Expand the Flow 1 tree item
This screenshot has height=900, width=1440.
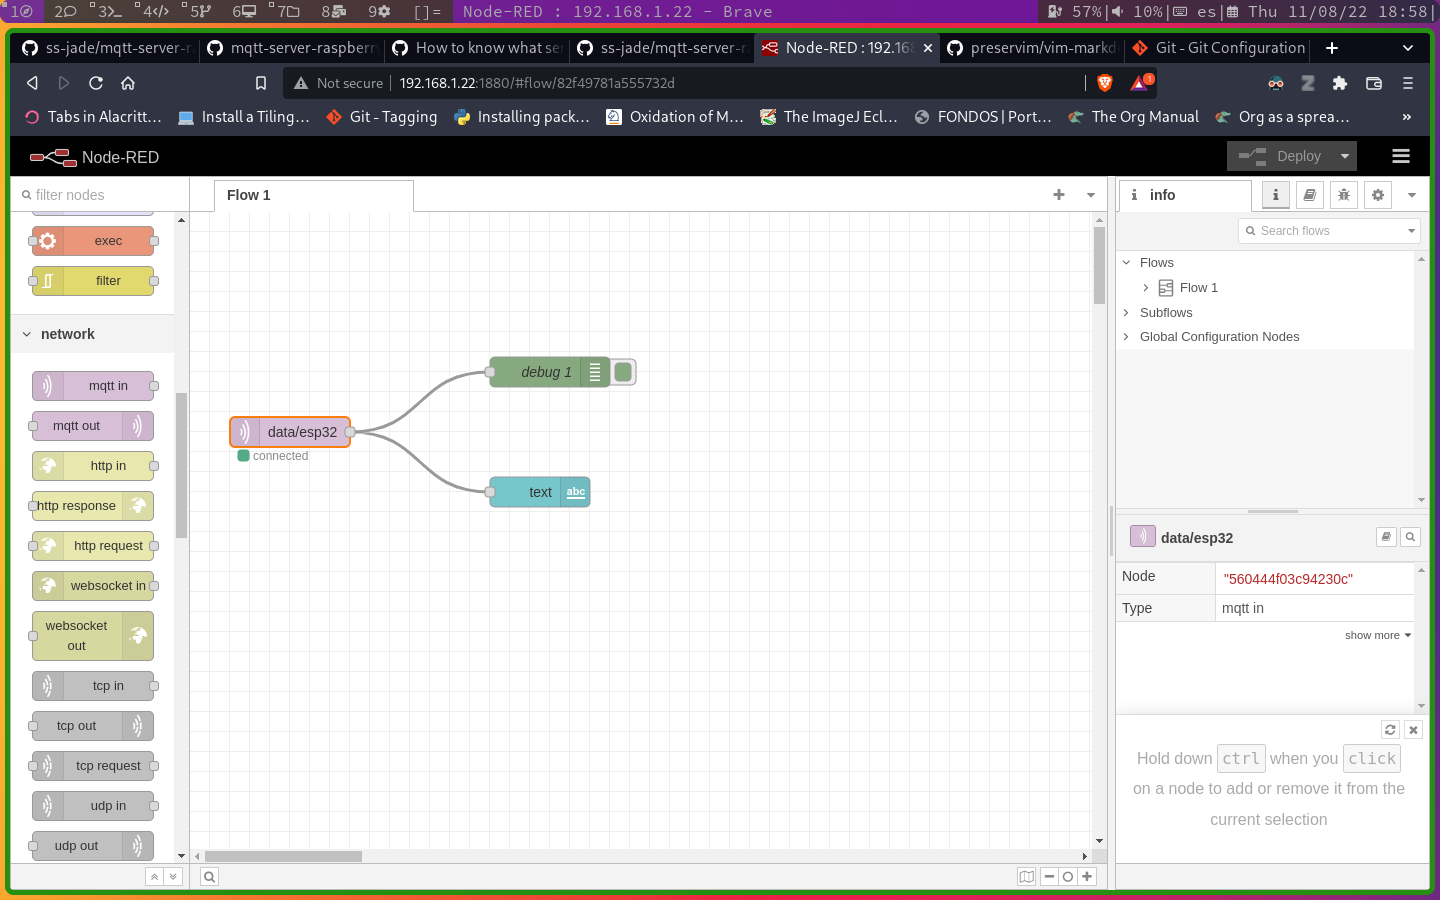pos(1146,288)
